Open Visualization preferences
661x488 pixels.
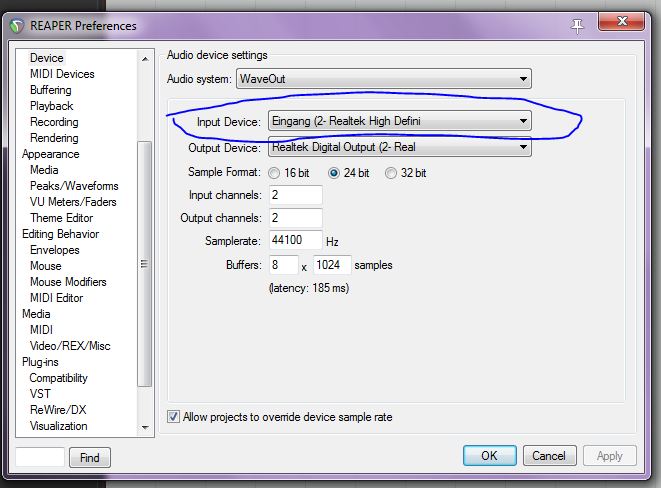(x=58, y=426)
